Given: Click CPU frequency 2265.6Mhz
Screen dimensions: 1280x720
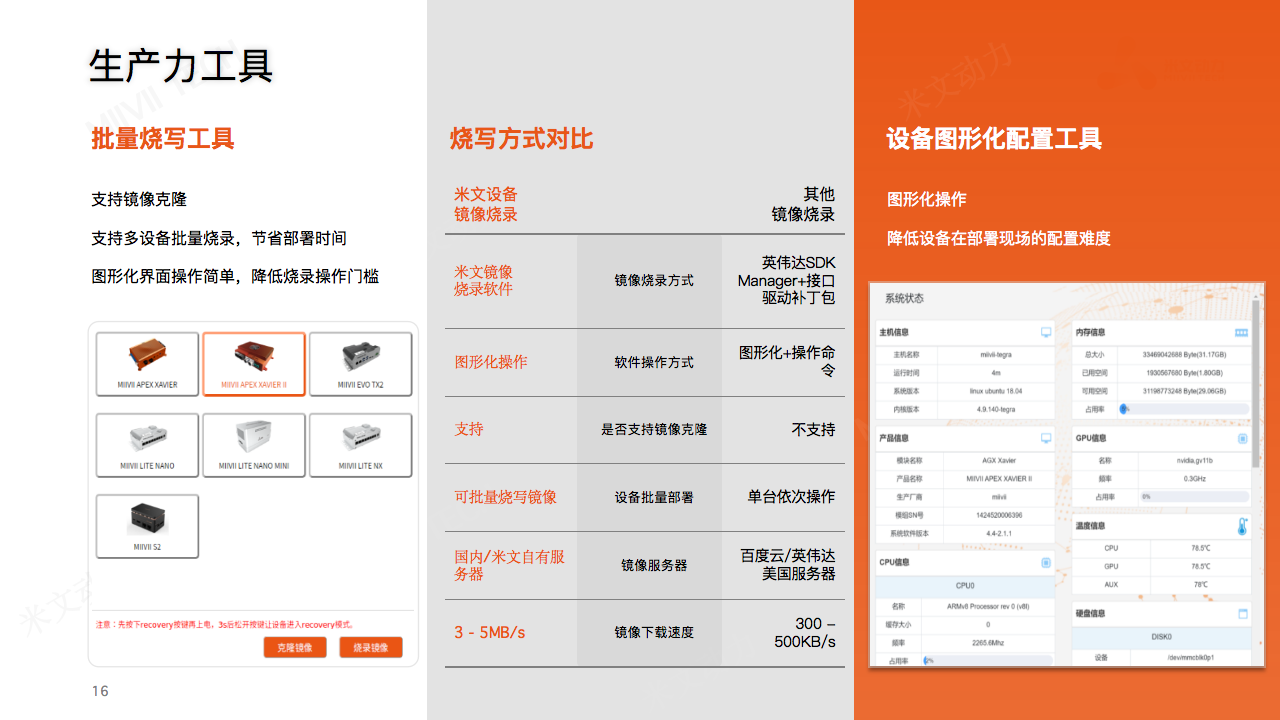Looking at the screenshot, I should (987, 642).
